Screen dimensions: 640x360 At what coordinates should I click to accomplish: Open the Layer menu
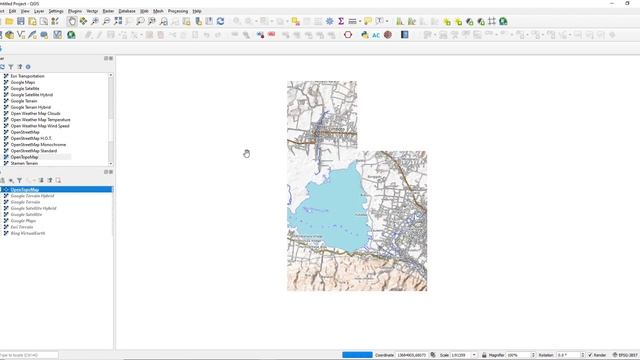(x=39, y=11)
